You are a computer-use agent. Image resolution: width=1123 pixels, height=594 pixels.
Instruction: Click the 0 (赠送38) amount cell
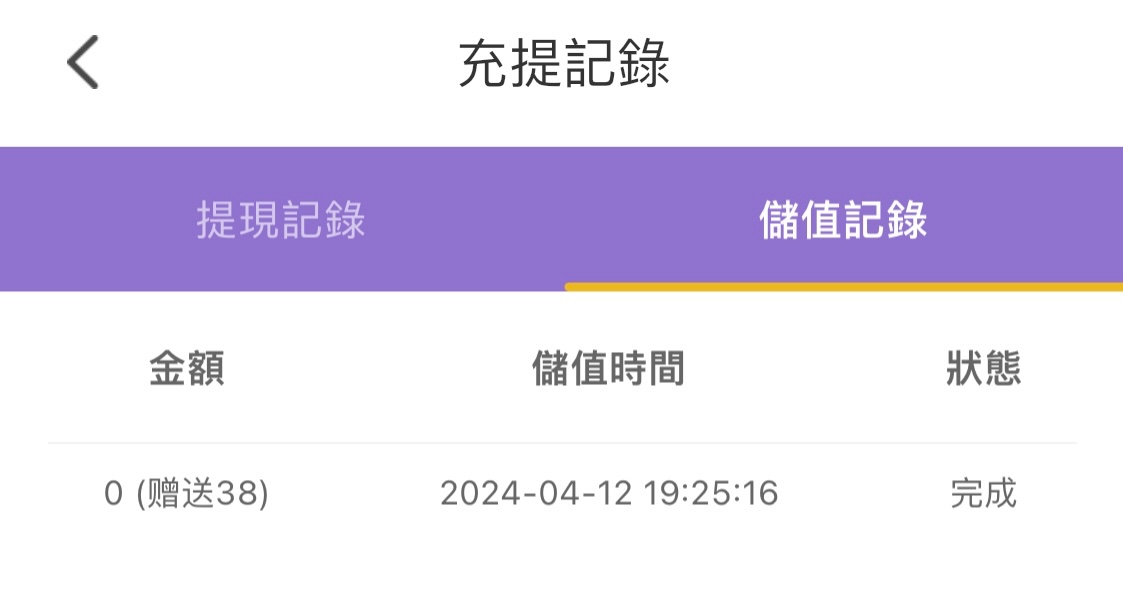point(187,493)
